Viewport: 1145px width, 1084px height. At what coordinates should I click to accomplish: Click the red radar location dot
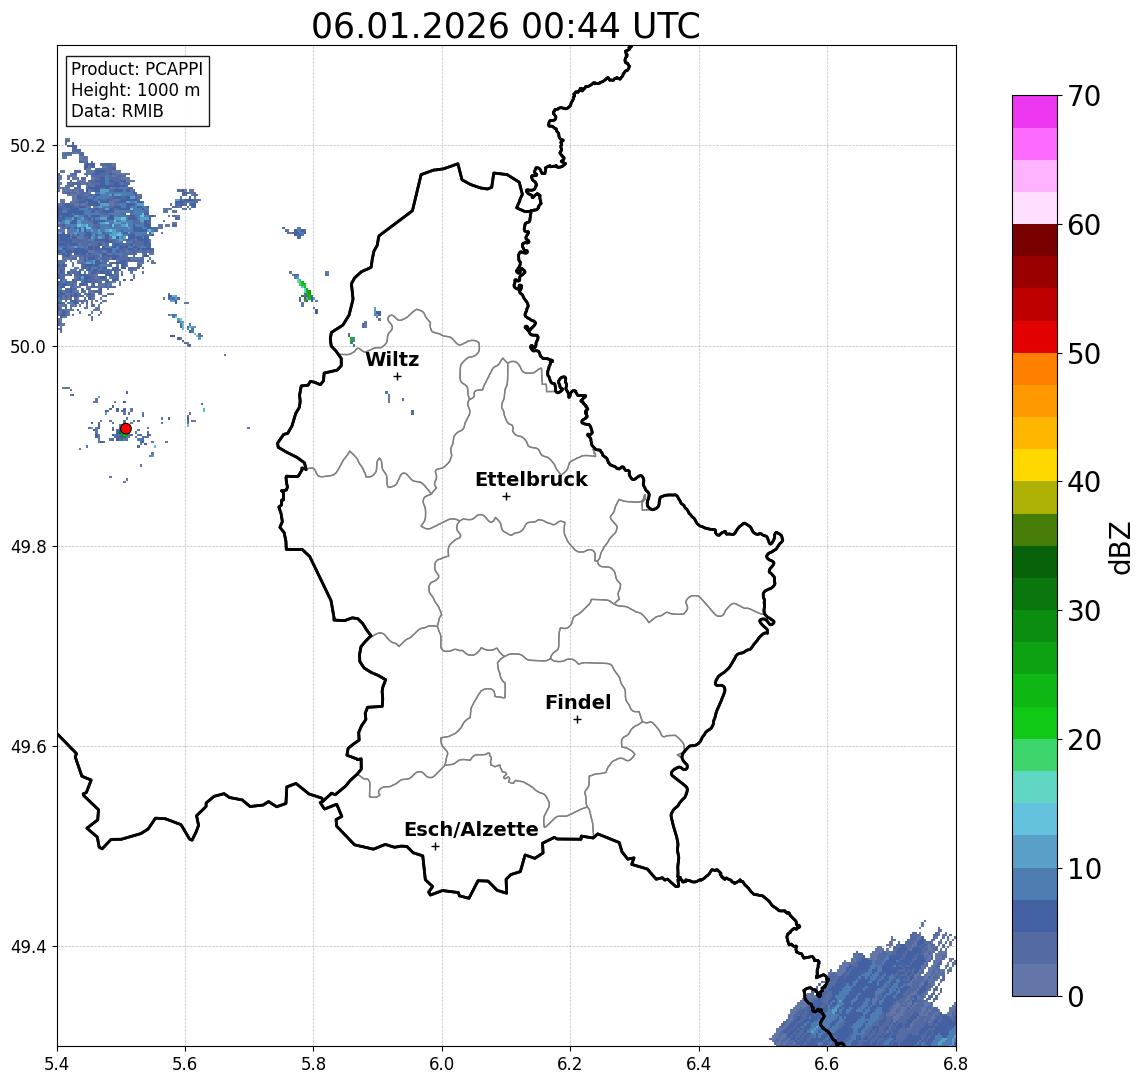[126, 429]
